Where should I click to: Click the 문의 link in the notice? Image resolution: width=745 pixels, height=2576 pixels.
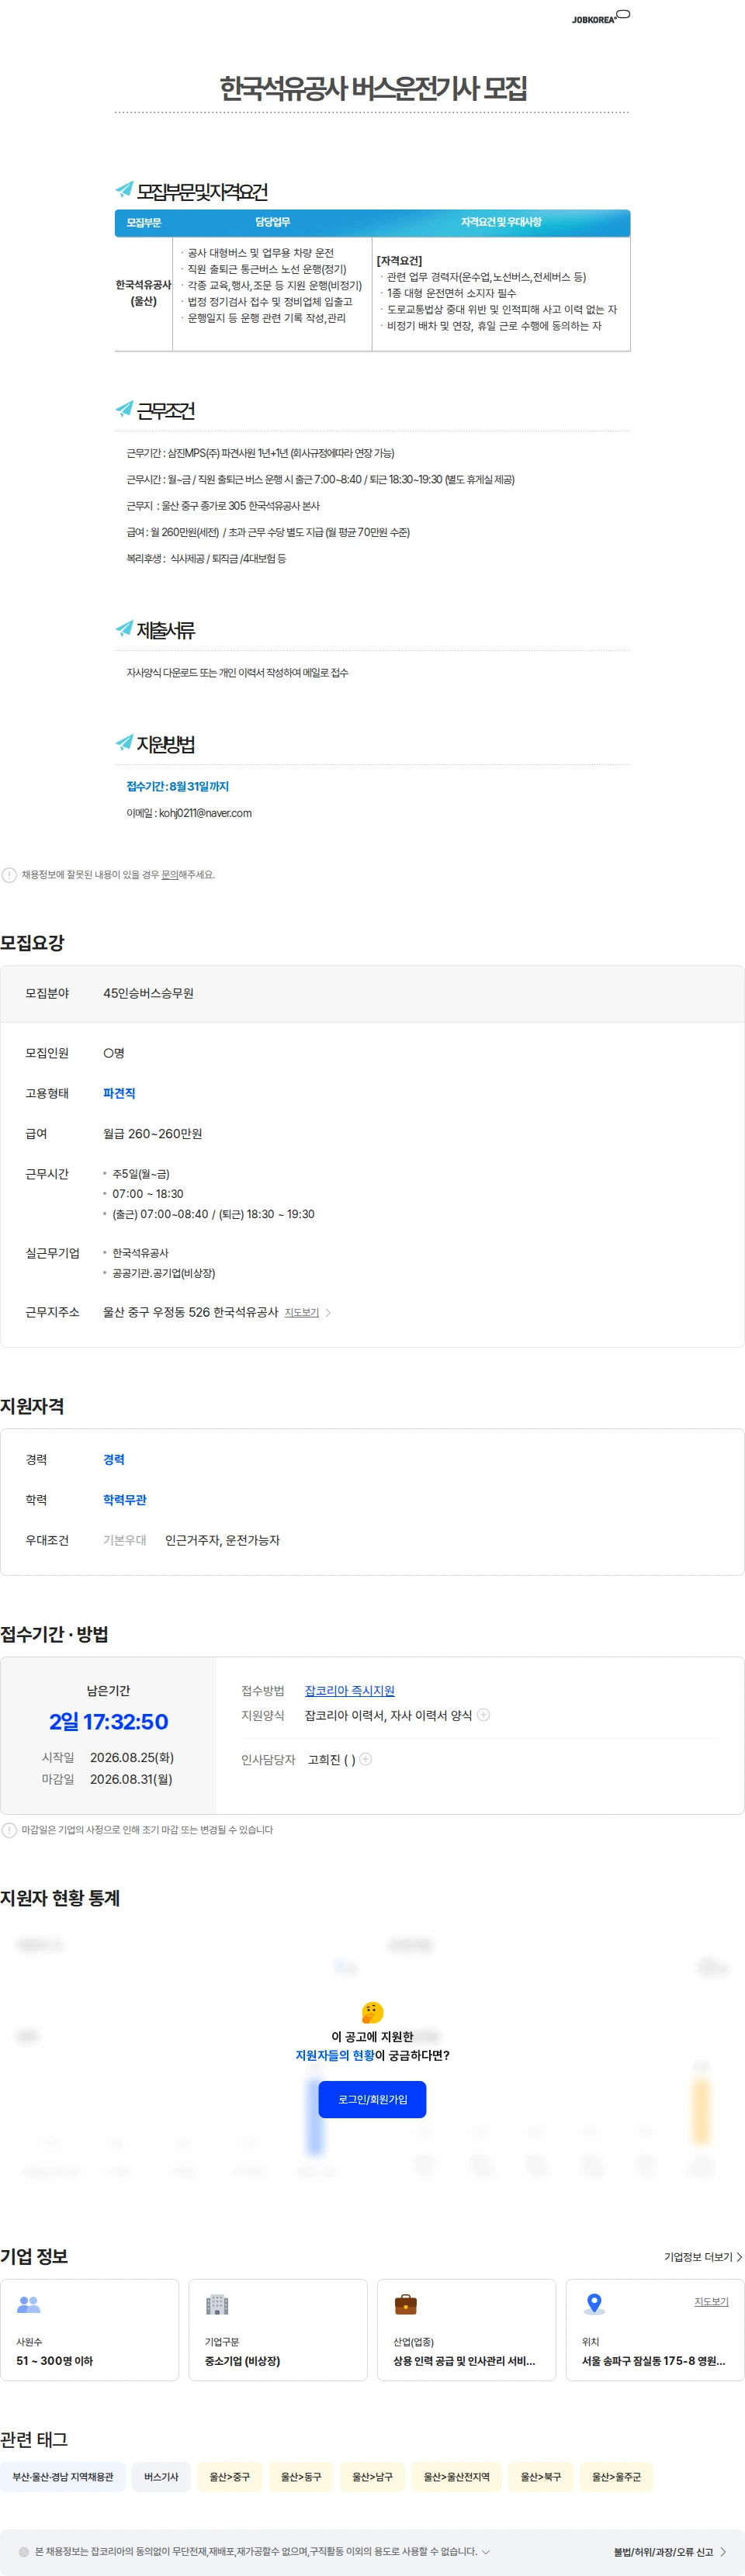click(170, 875)
